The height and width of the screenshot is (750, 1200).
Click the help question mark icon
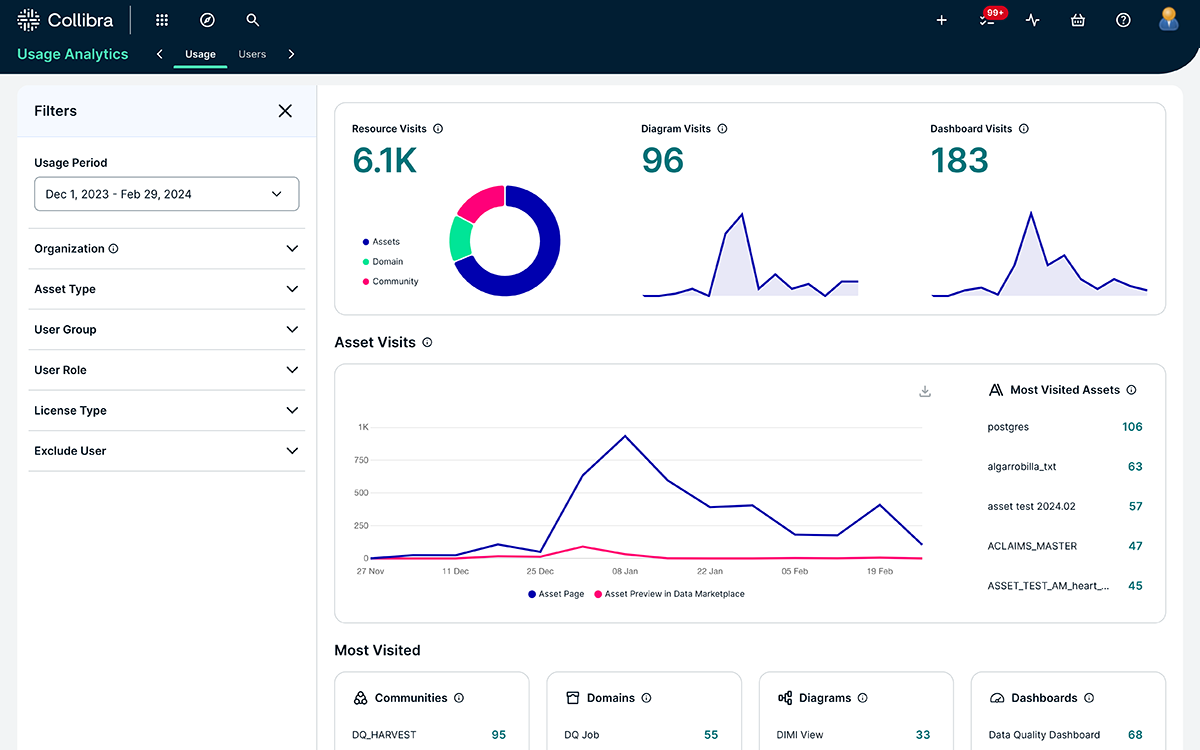point(1123,20)
